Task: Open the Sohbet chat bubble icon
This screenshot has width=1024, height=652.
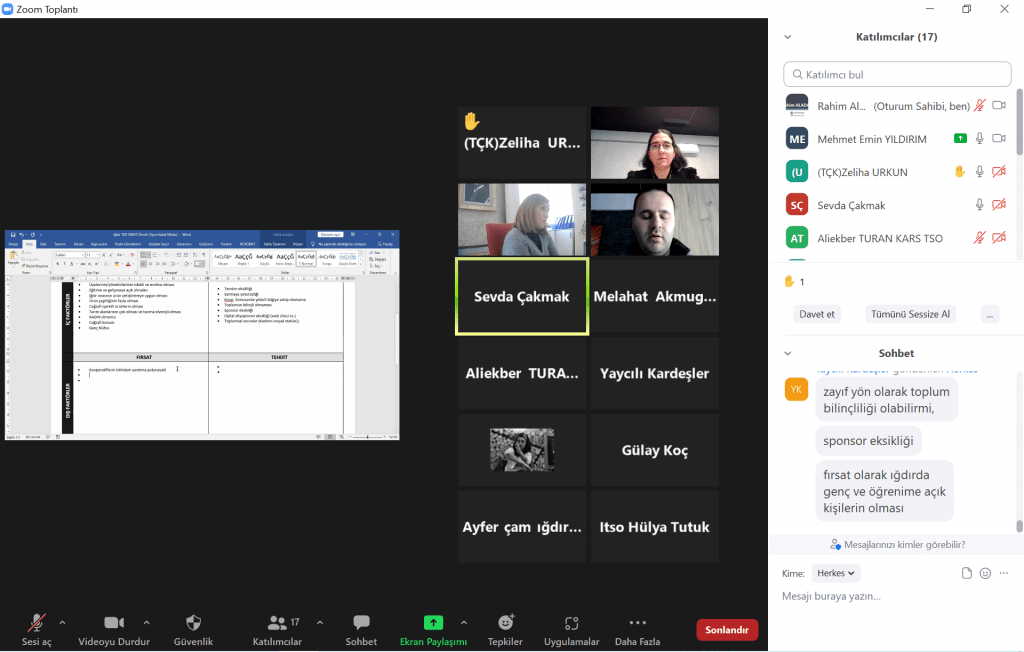Action: coord(361,623)
